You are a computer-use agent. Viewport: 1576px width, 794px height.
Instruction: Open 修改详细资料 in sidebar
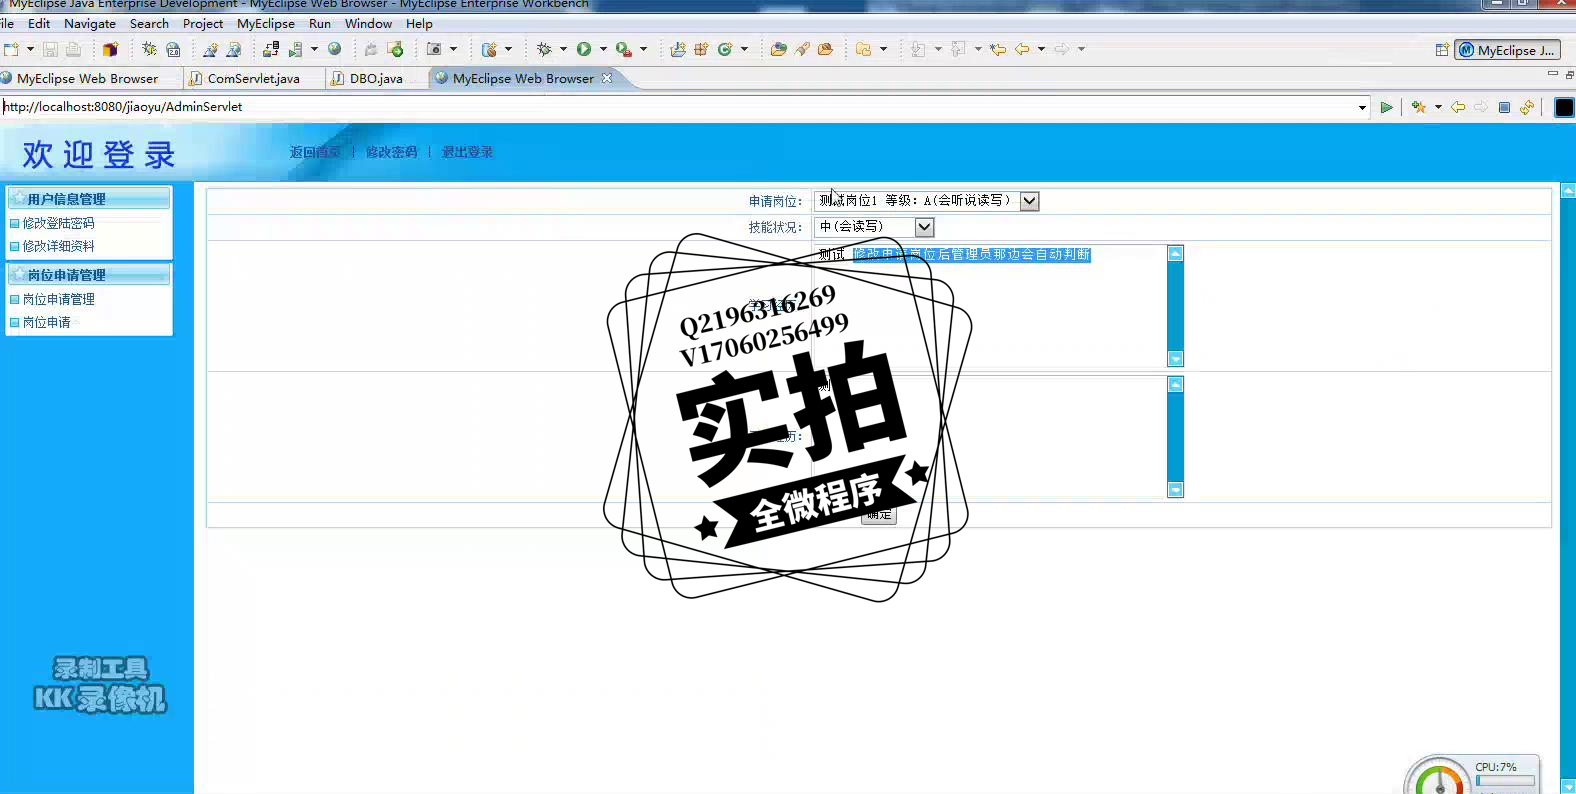(58, 246)
